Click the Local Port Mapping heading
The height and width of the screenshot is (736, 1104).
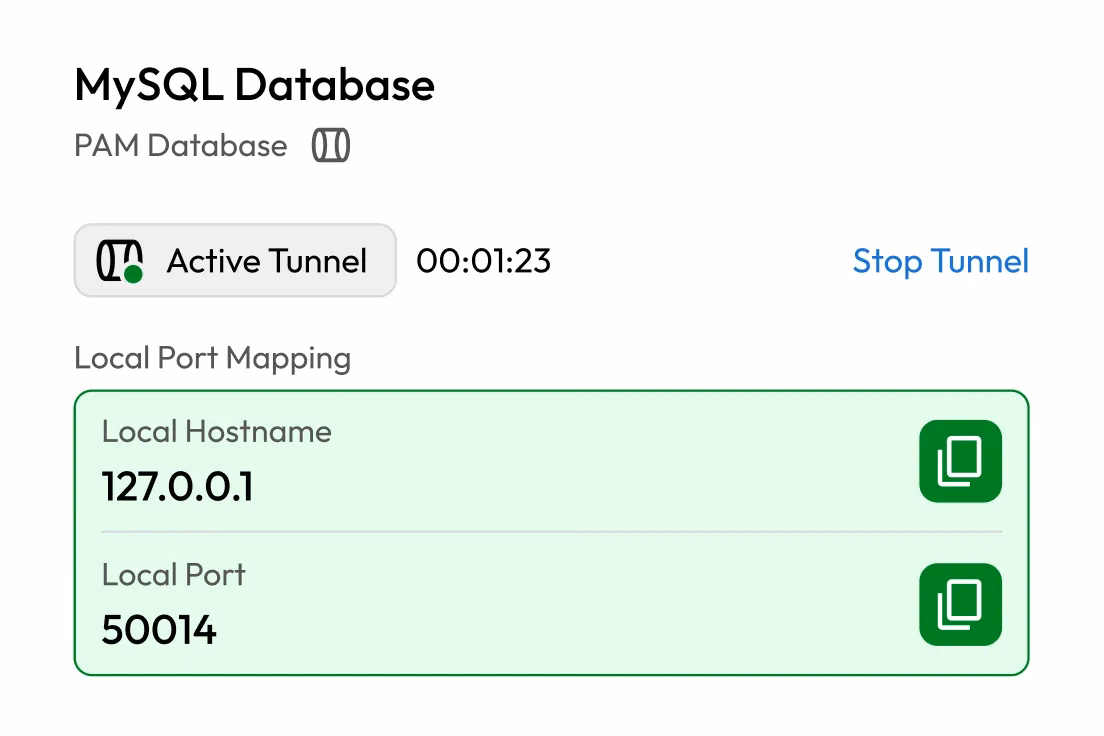[x=212, y=358]
